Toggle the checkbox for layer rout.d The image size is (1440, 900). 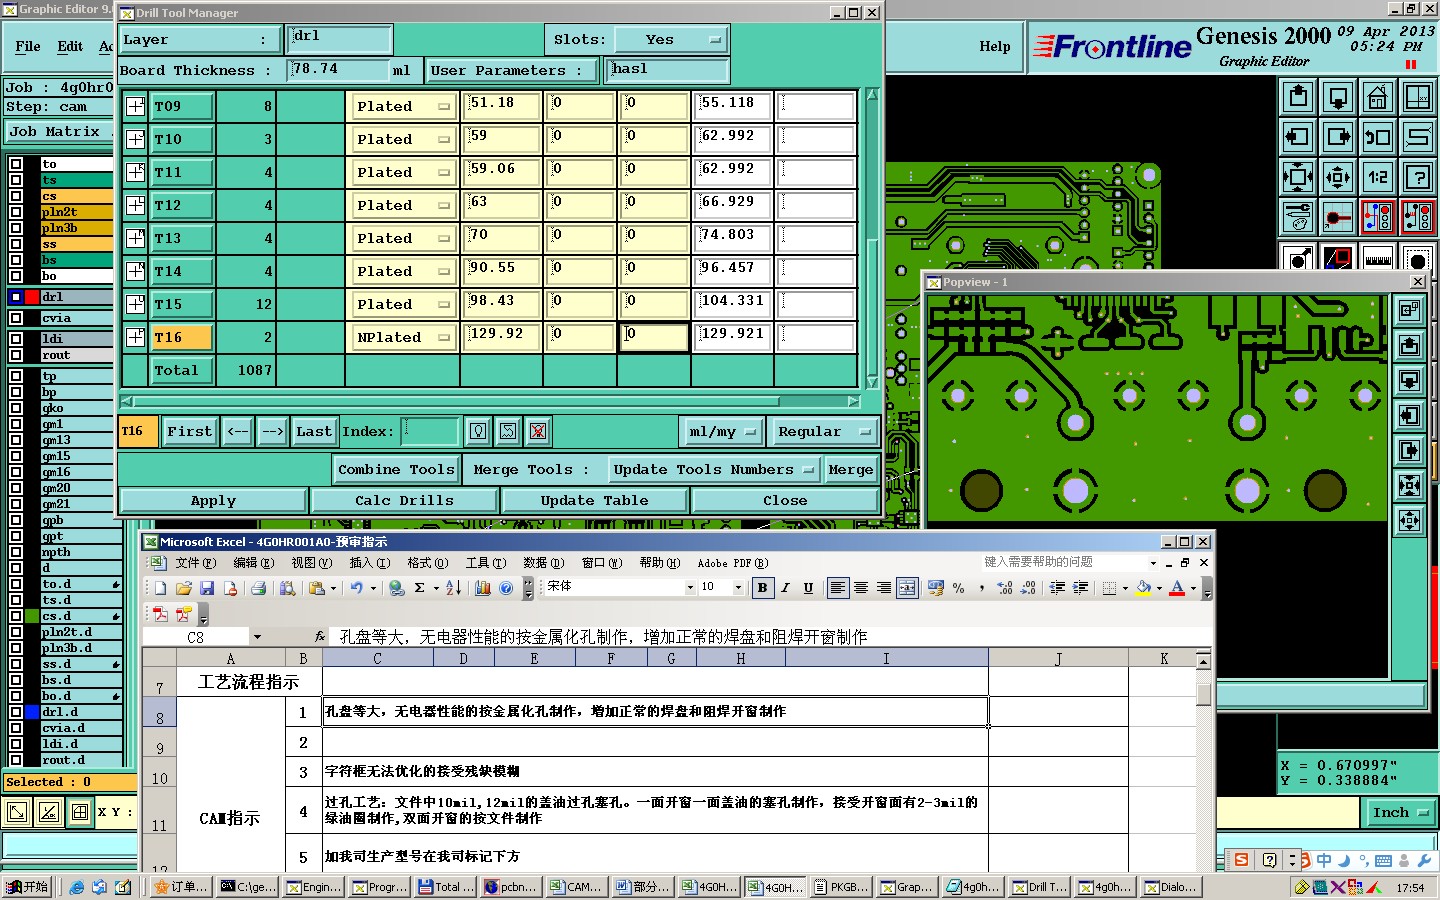pos(16,760)
